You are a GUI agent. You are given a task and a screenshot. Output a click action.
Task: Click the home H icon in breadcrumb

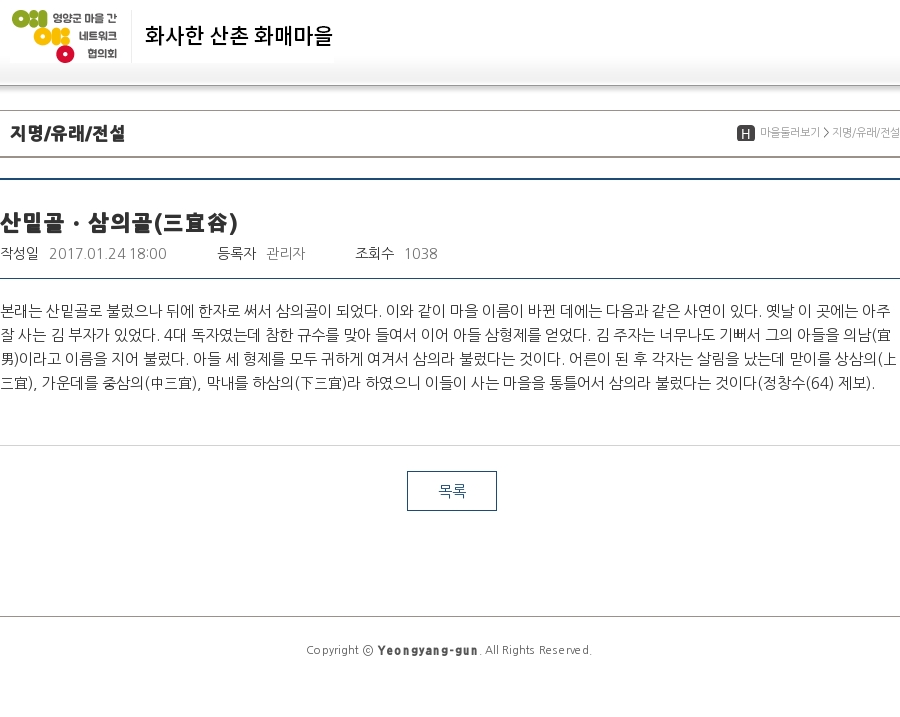[x=746, y=133]
